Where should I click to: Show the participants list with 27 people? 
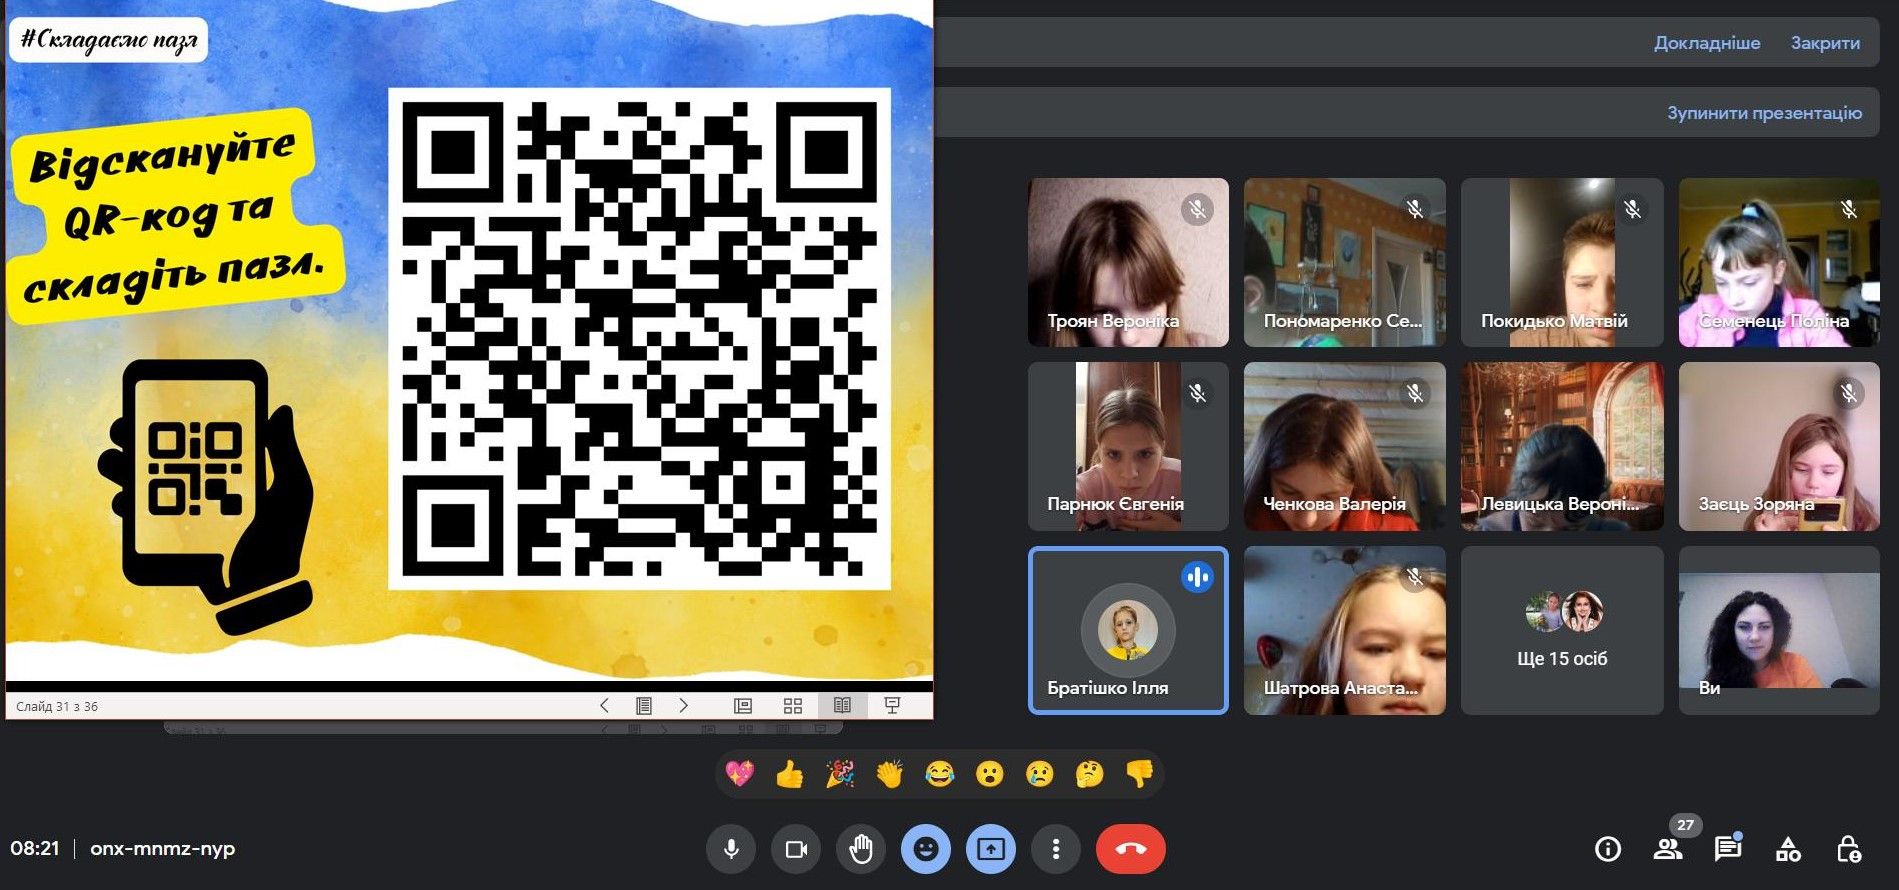click(1667, 849)
